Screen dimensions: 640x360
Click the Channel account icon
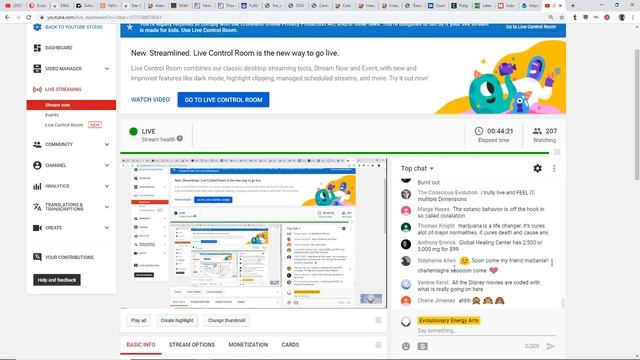pos(37,165)
